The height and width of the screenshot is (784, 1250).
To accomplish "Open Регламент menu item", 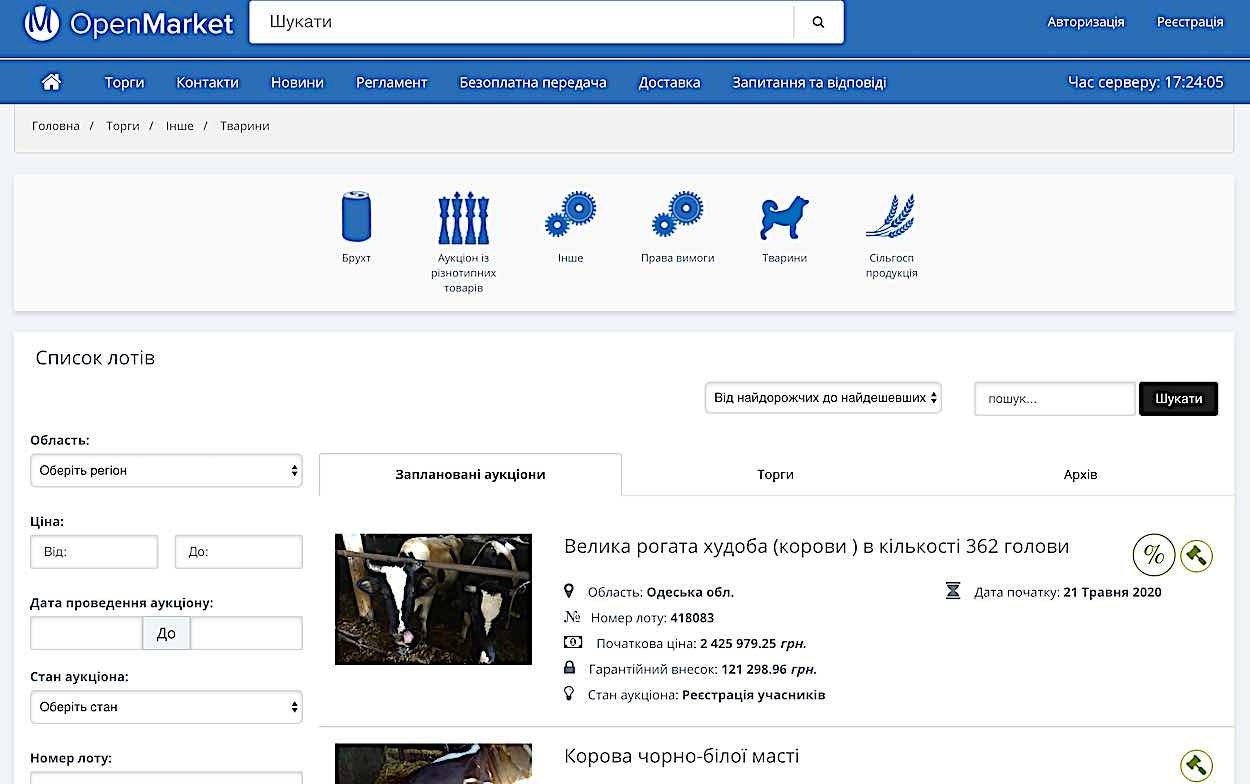I will 392,83.
